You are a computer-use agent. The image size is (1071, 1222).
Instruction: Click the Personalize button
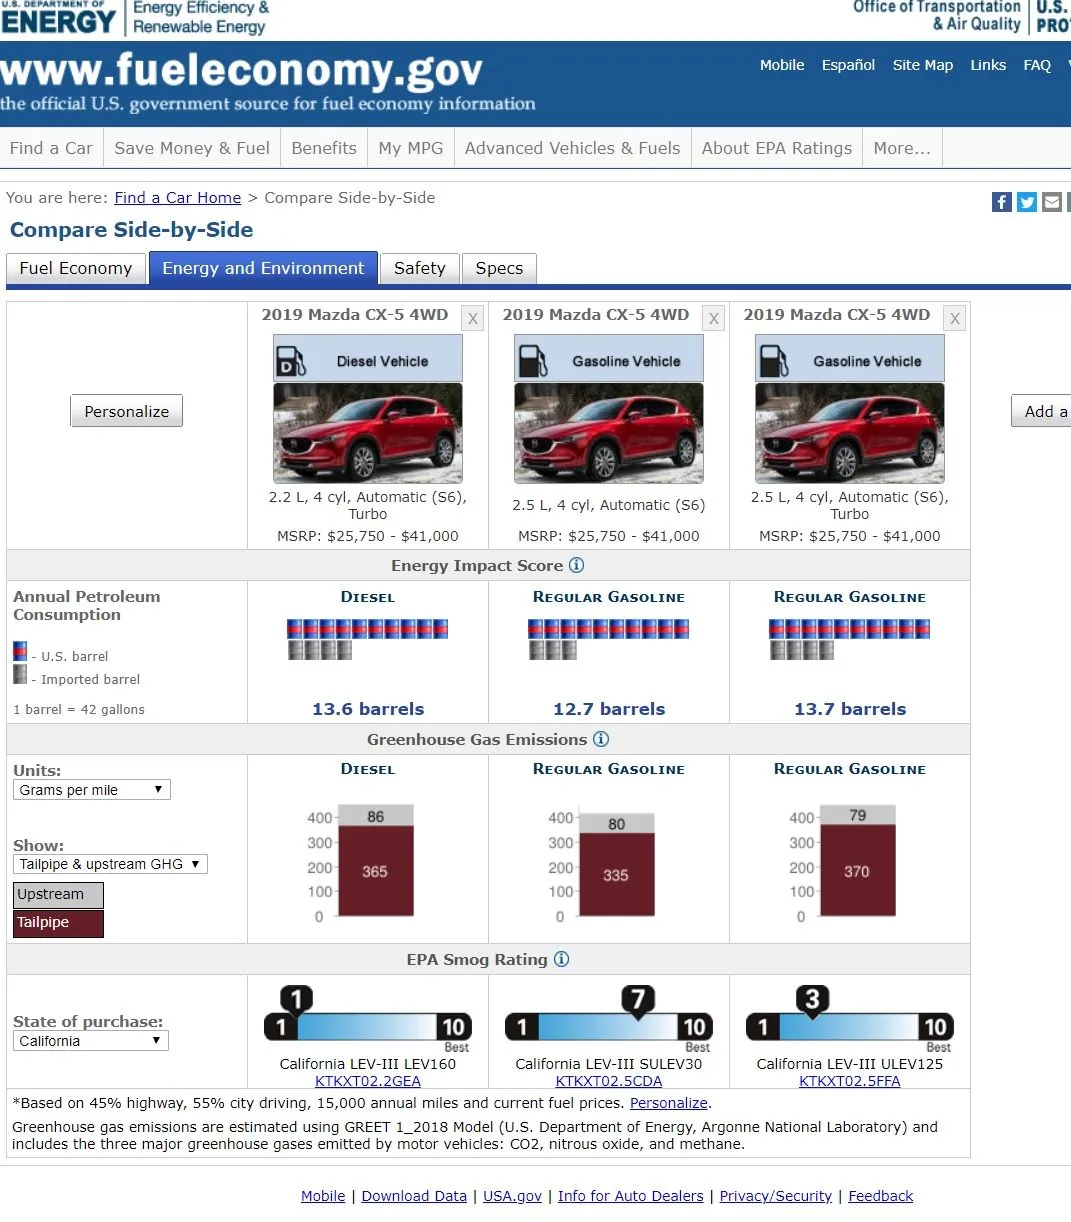coord(126,411)
